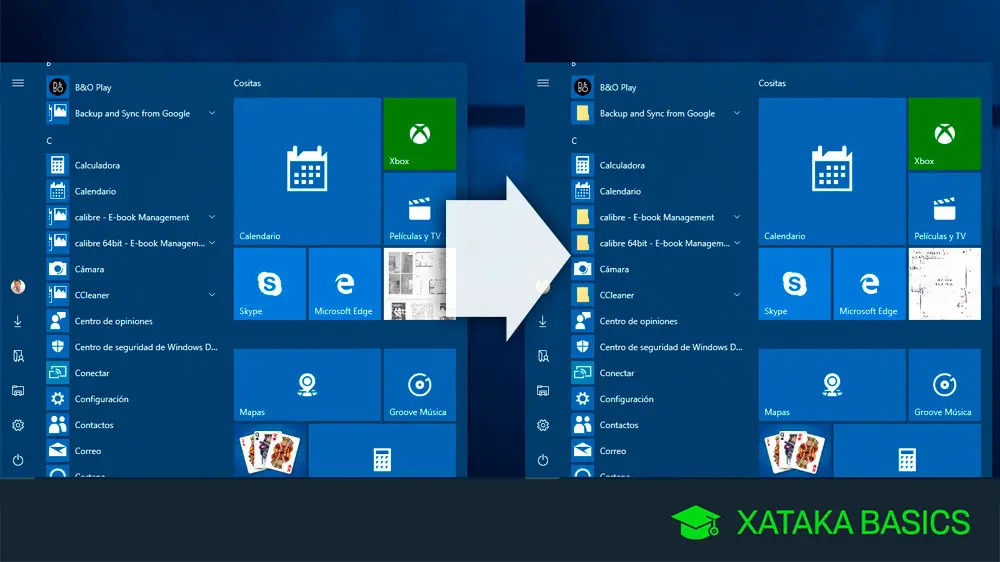This screenshot has height=562, width=1000.
Task: Click letter C header in left app list
Action: (49, 140)
